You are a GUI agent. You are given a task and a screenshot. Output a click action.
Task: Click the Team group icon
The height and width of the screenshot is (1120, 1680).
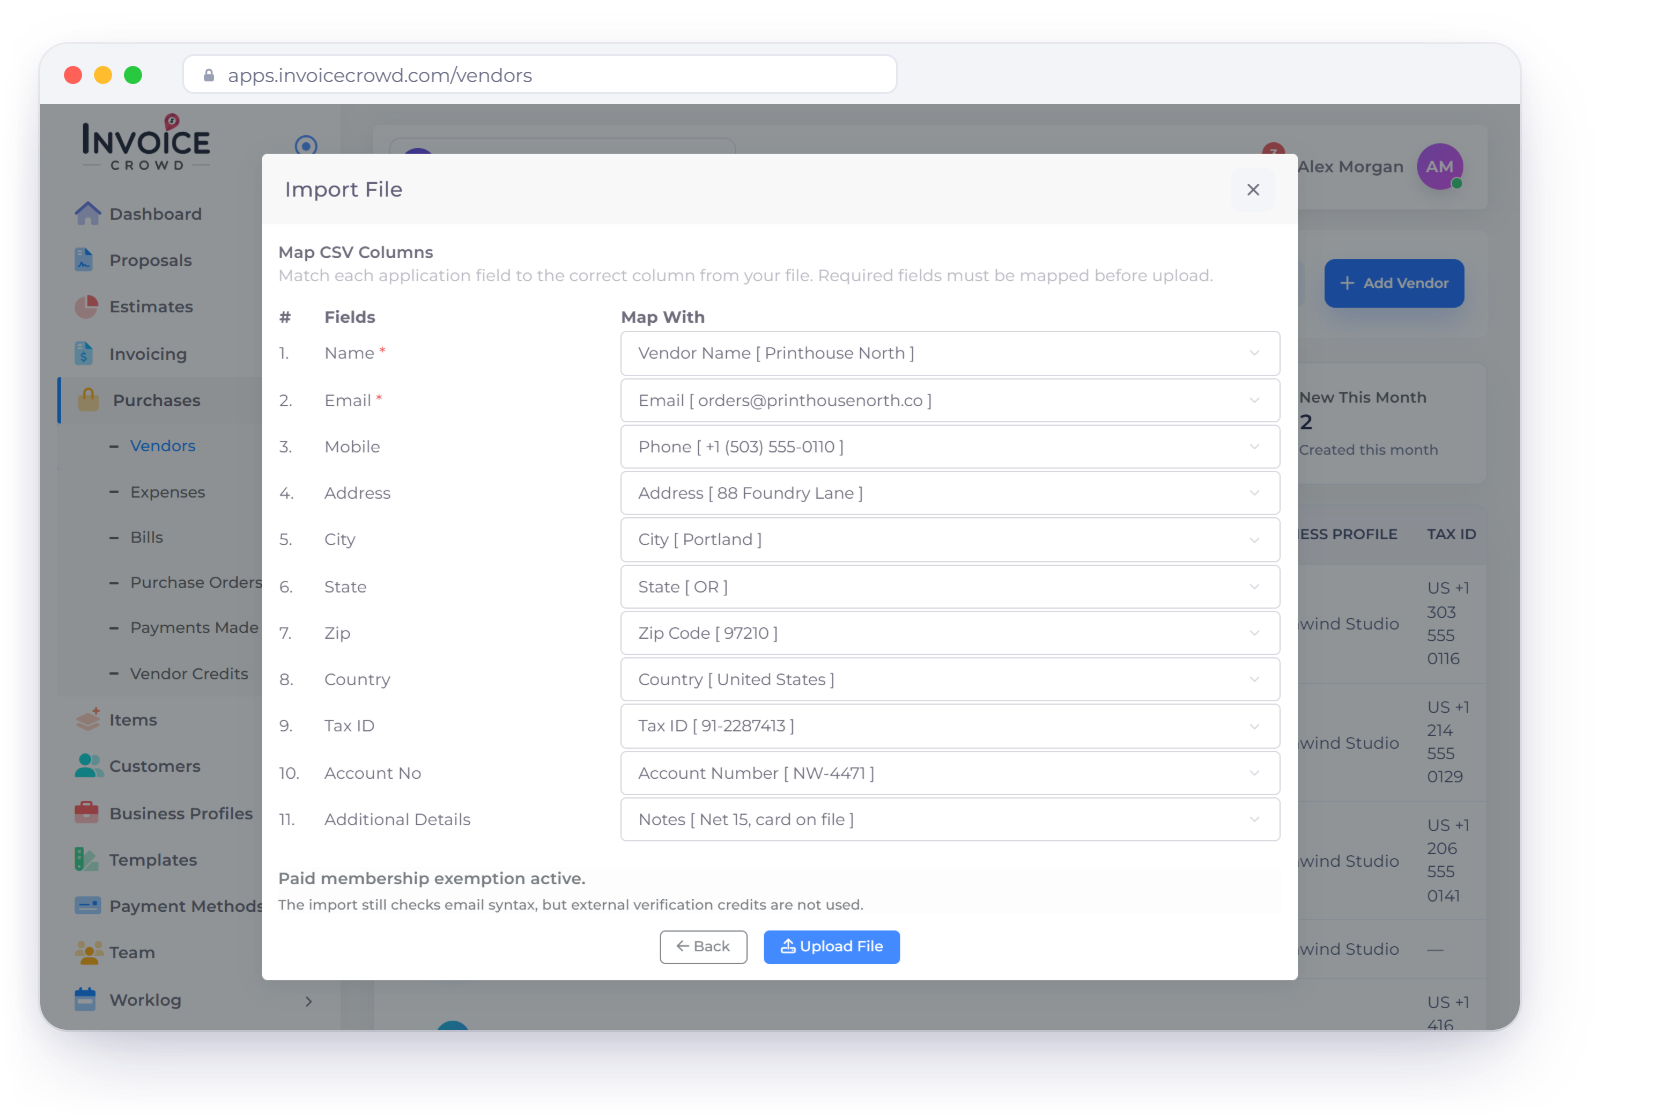point(89,952)
